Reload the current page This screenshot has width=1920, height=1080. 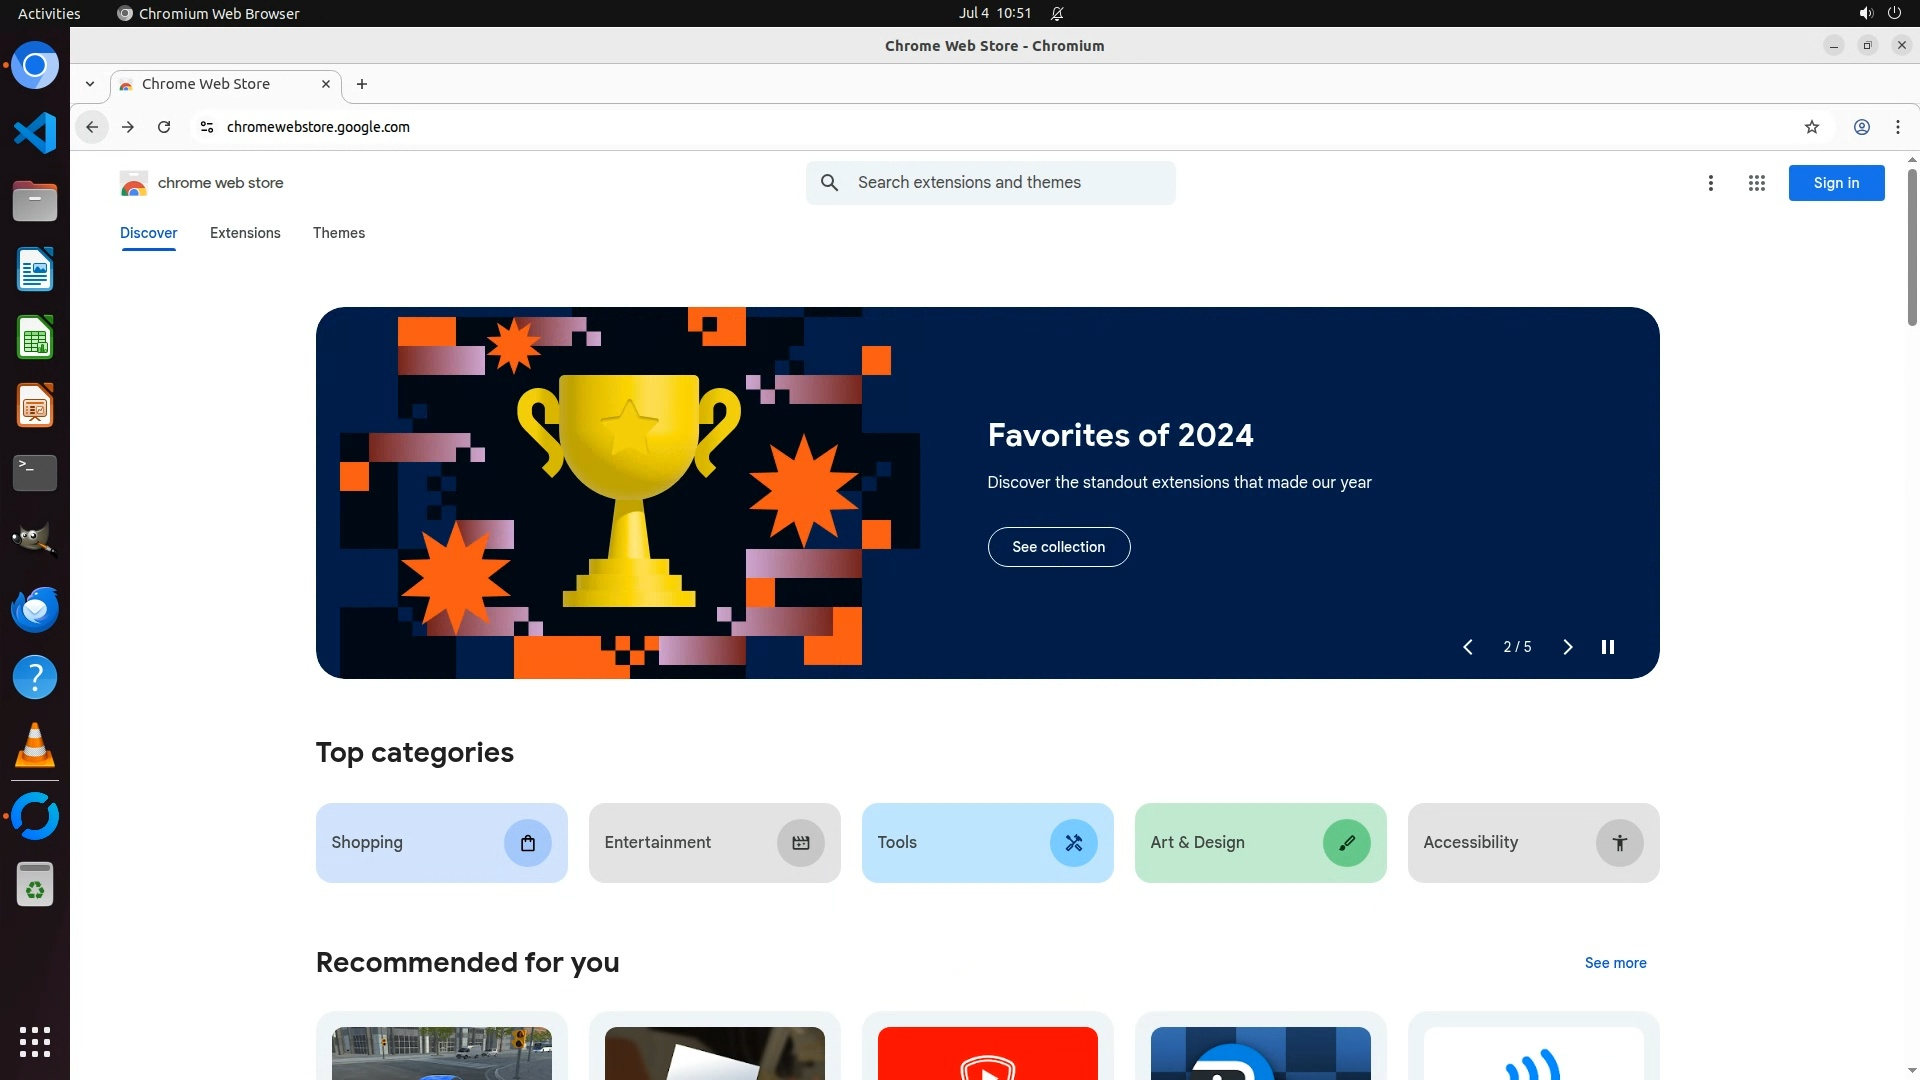pos(164,127)
